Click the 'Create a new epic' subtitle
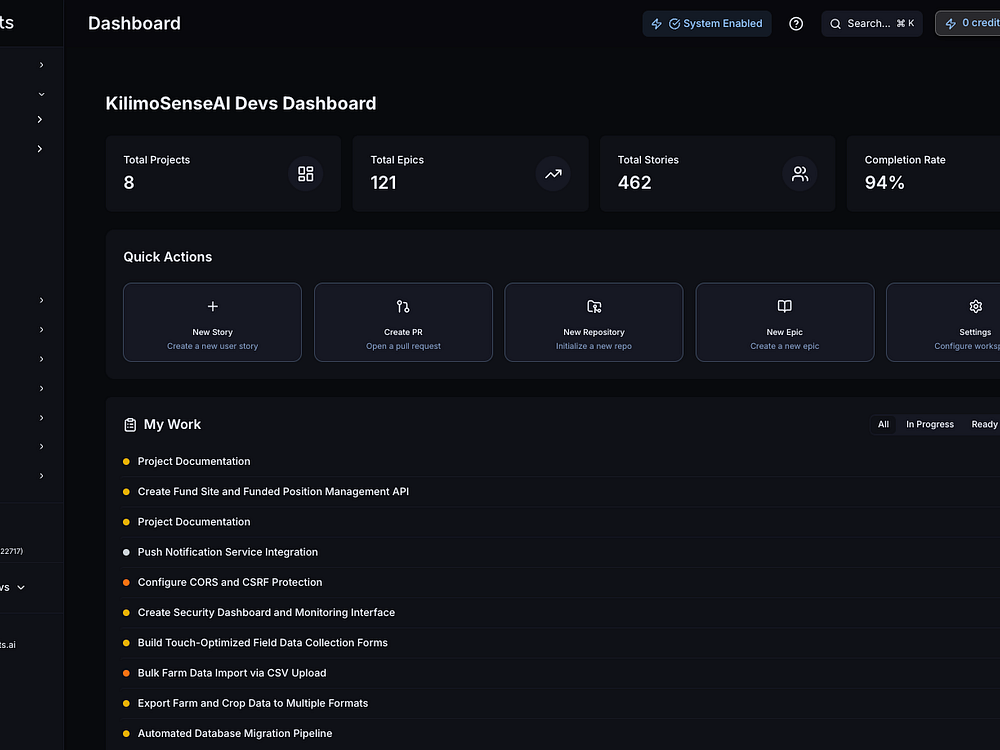The width and height of the screenshot is (1000, 750). (784, 346)
